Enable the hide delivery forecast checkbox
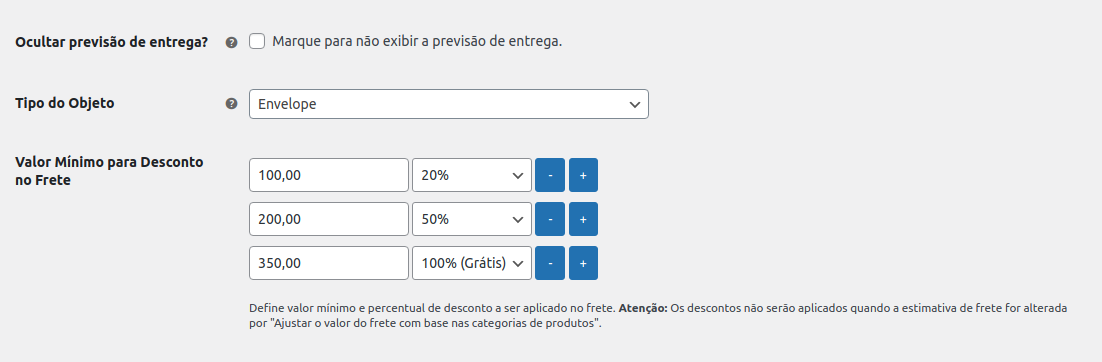The image size is (1102, 362). click(x=257, y=41)
